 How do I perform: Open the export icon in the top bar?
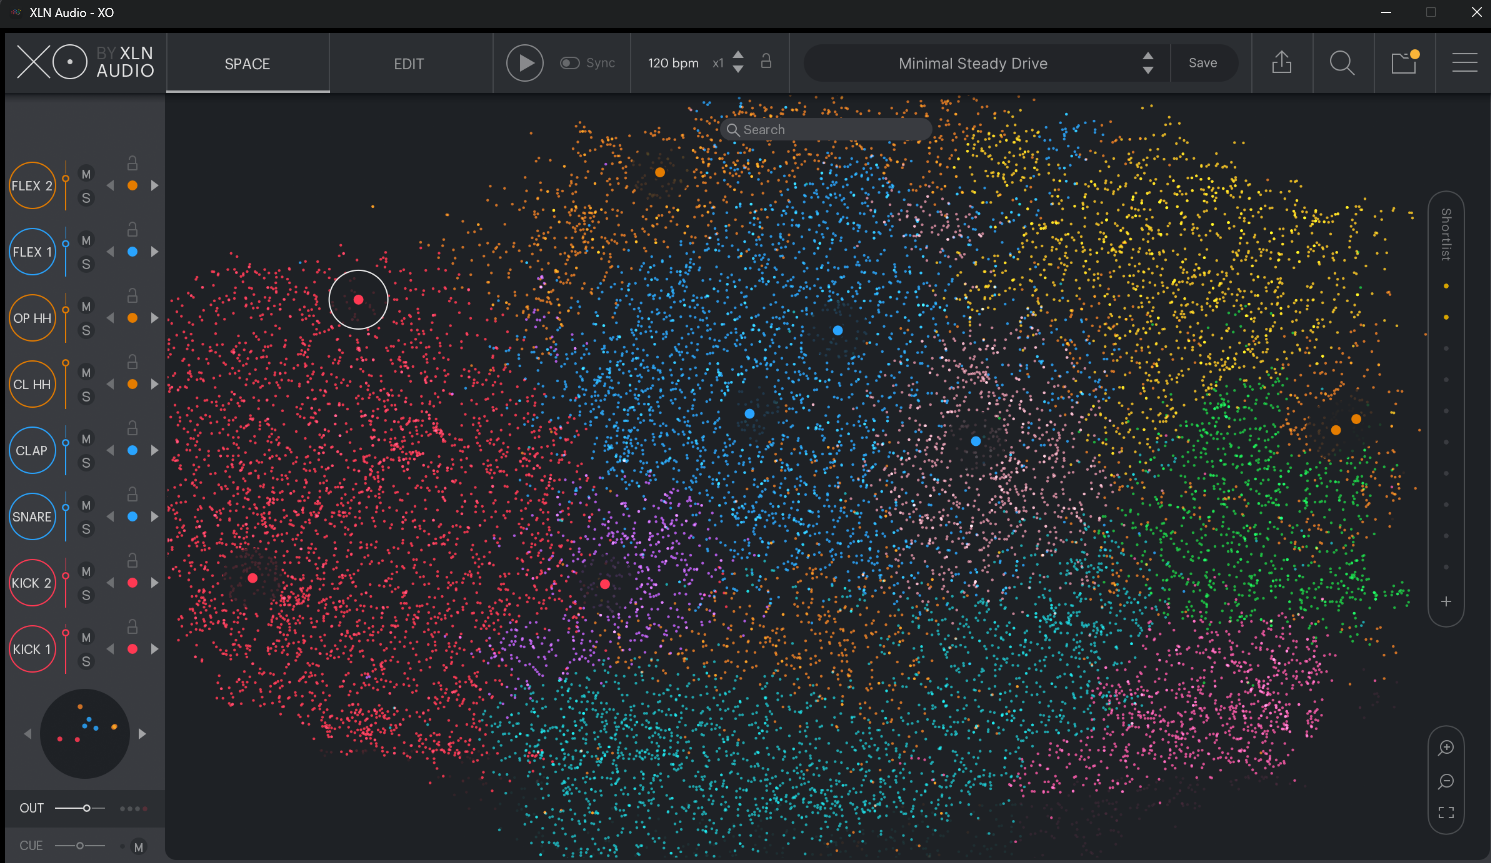tap(1282, 63)
